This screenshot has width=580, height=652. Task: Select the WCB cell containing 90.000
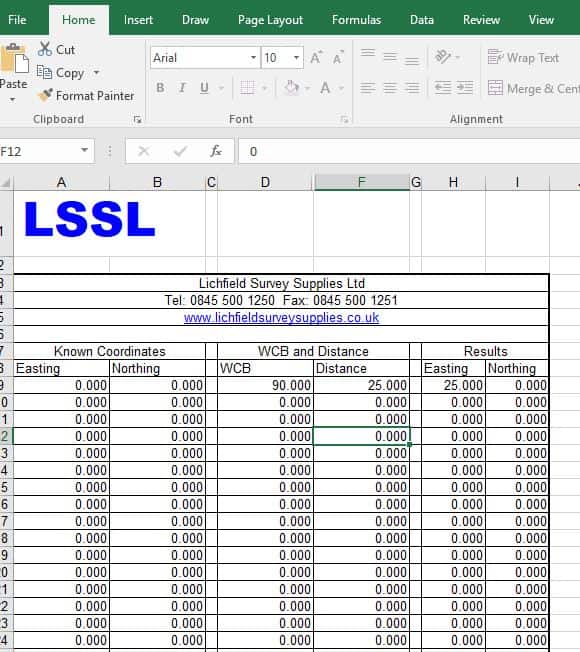coord(265,385)
